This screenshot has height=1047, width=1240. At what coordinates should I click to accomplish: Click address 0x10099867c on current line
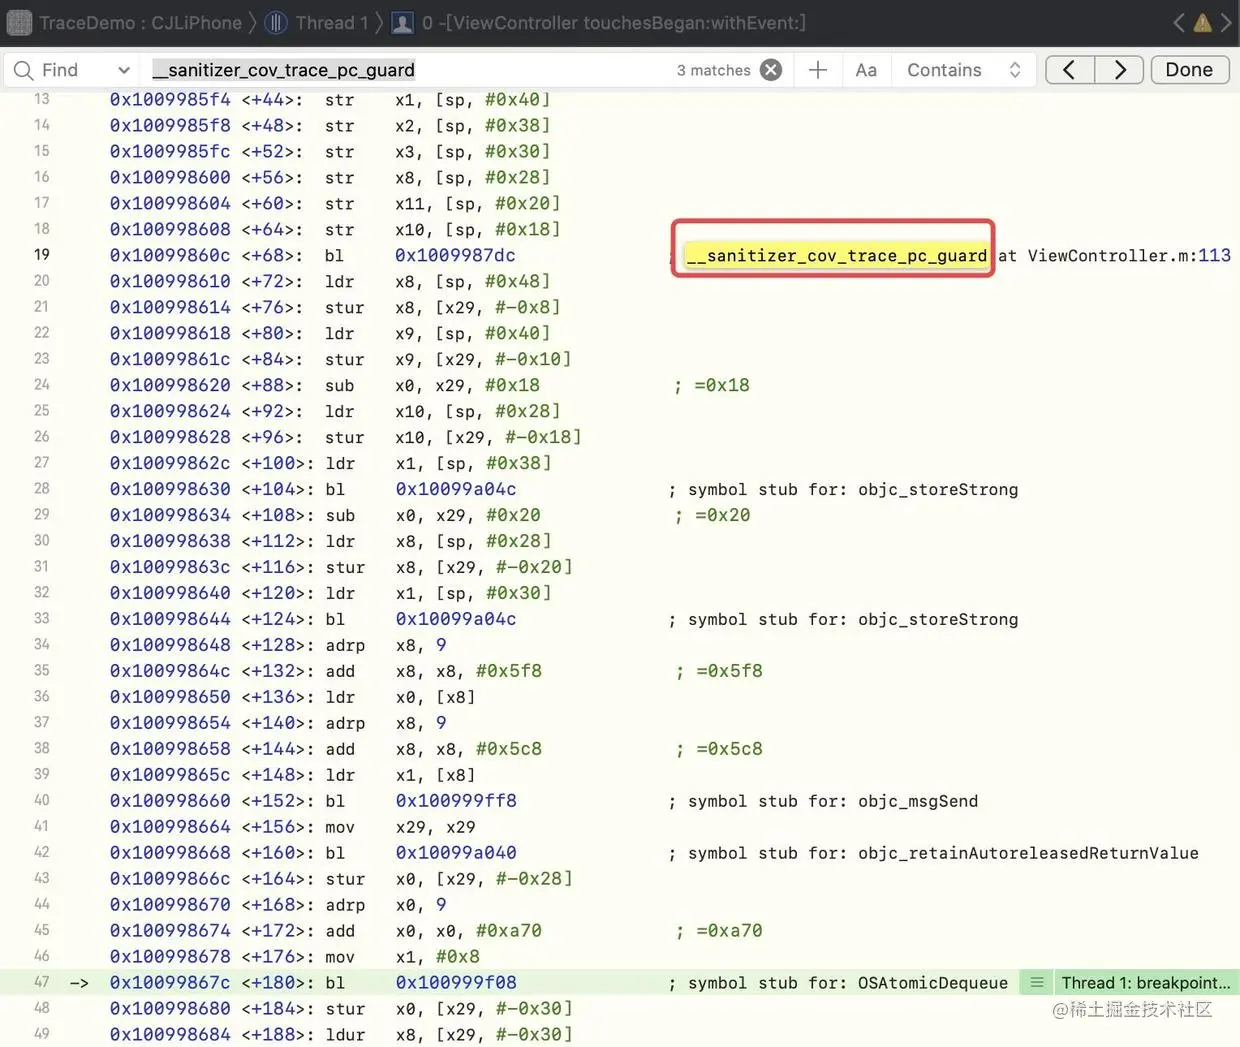click(x=170, y=983)
